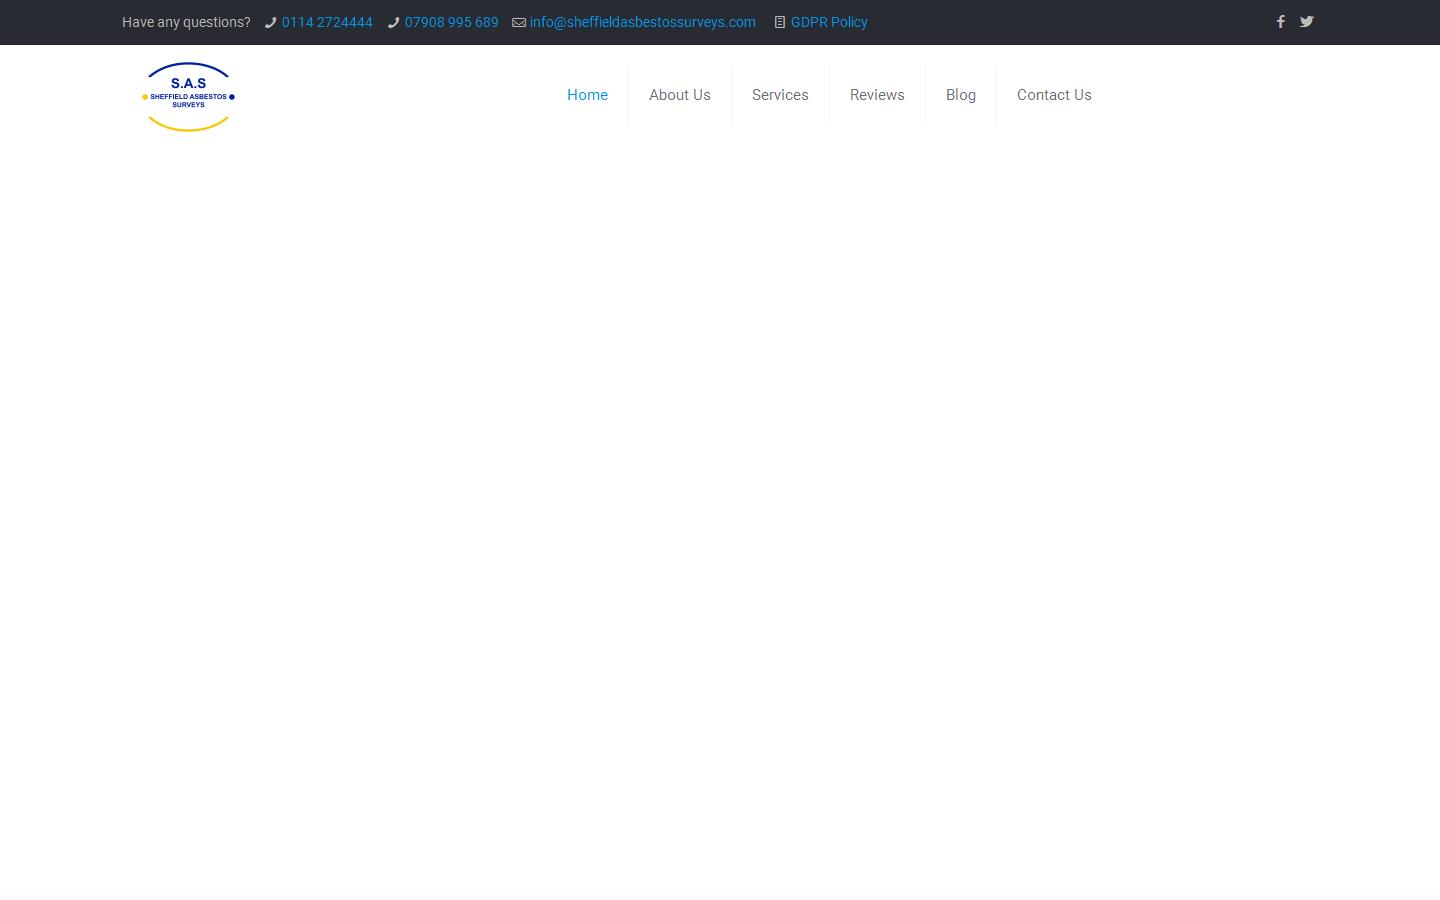Navigate to the Reviews page
The height and width of the screenshot is (900, 1440).
(x=877, y=95)
